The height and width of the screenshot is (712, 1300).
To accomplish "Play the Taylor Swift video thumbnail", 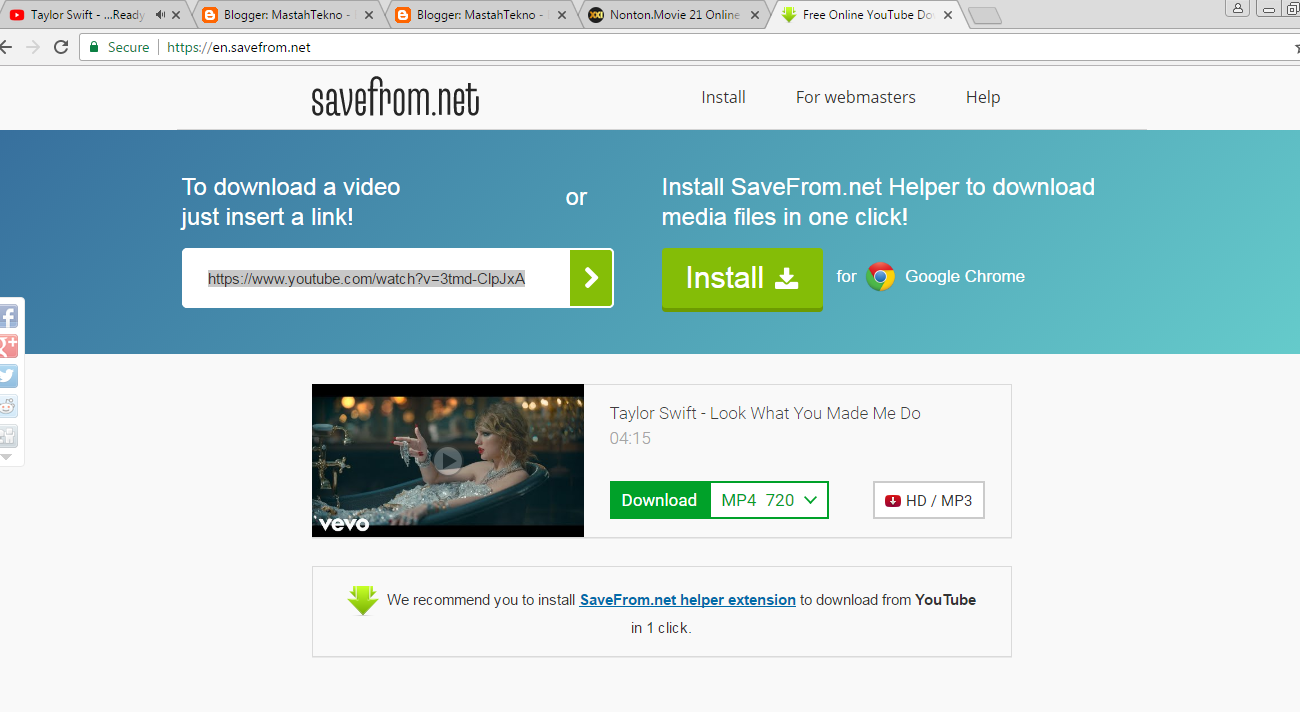I will click(448, 460).
